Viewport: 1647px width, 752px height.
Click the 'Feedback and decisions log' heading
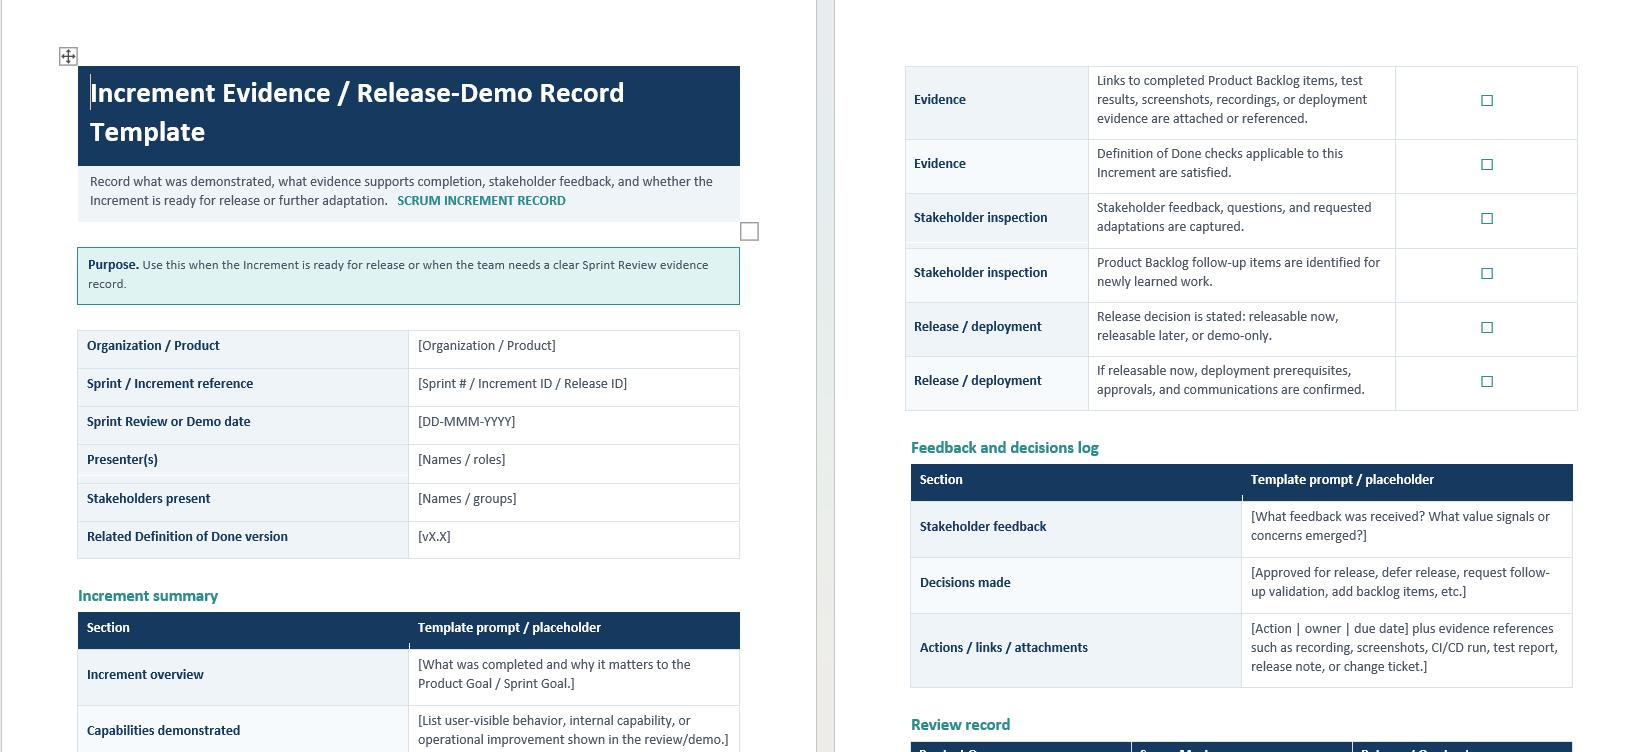point(1004,448)
